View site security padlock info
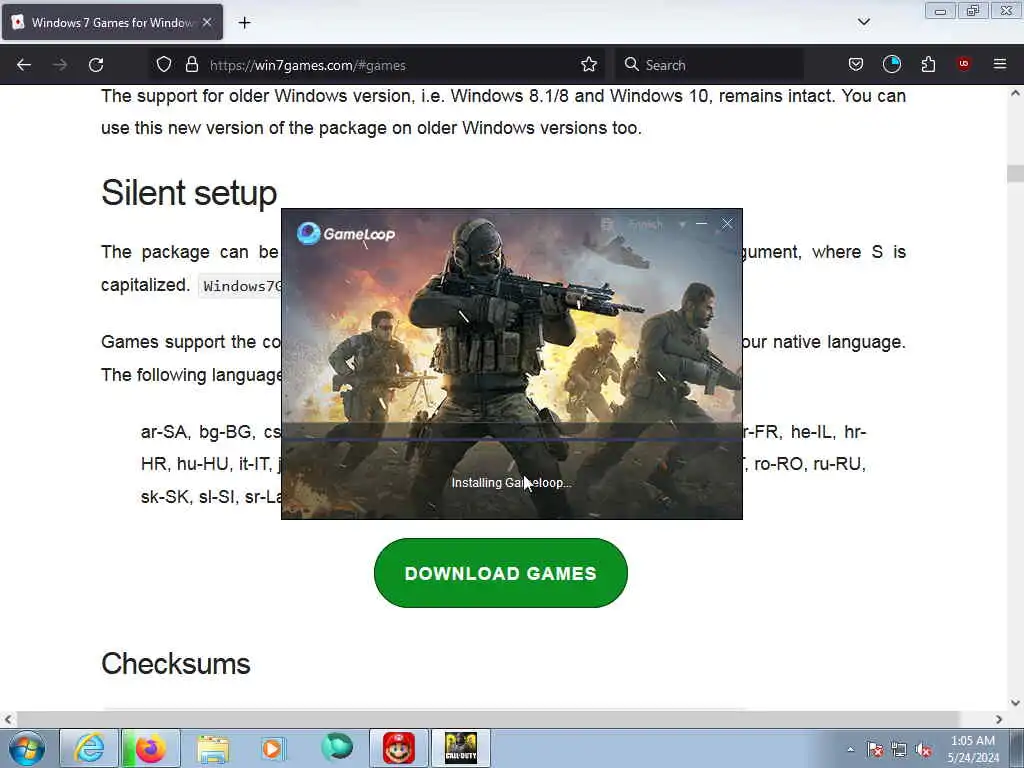1024x768 pixels. click(191, 64)
